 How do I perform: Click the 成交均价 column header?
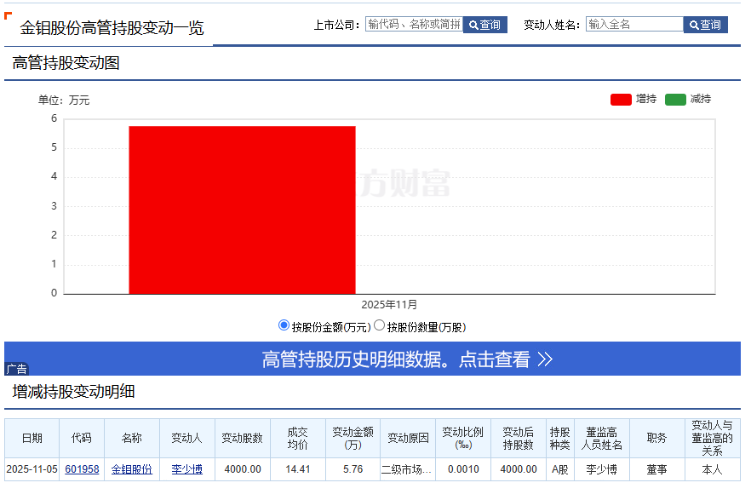tap(297, 438)
